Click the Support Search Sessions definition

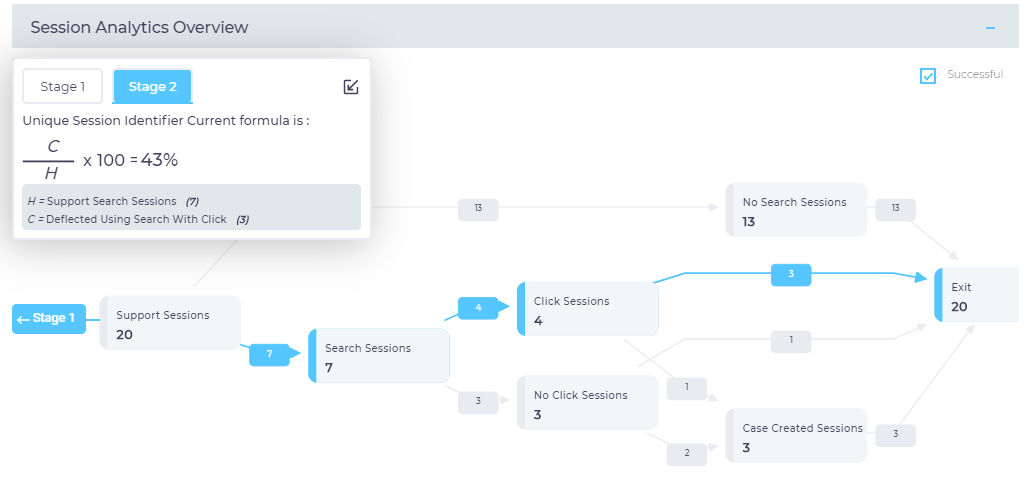[112, 201]
